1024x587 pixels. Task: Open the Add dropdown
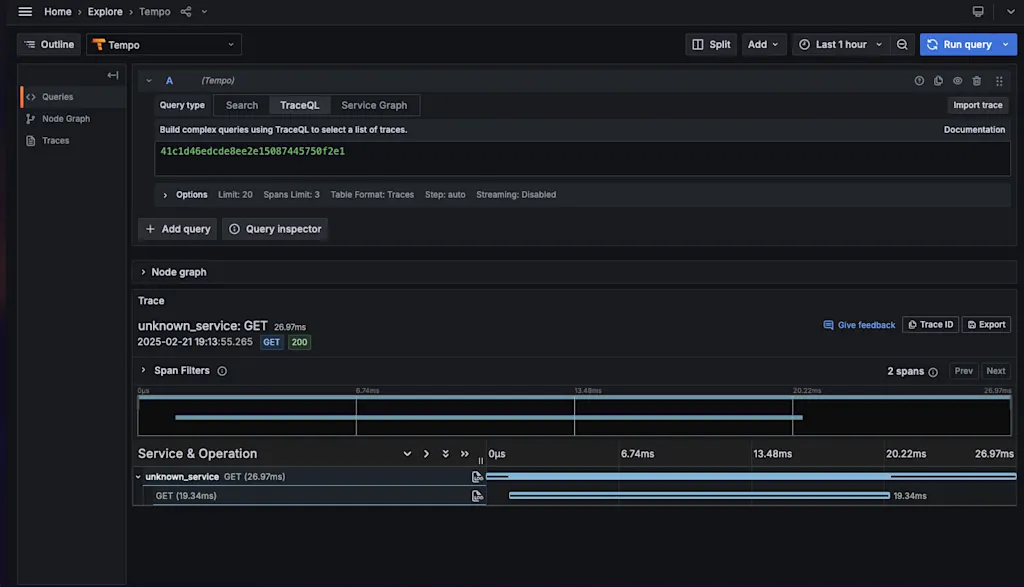coord(763,44)
